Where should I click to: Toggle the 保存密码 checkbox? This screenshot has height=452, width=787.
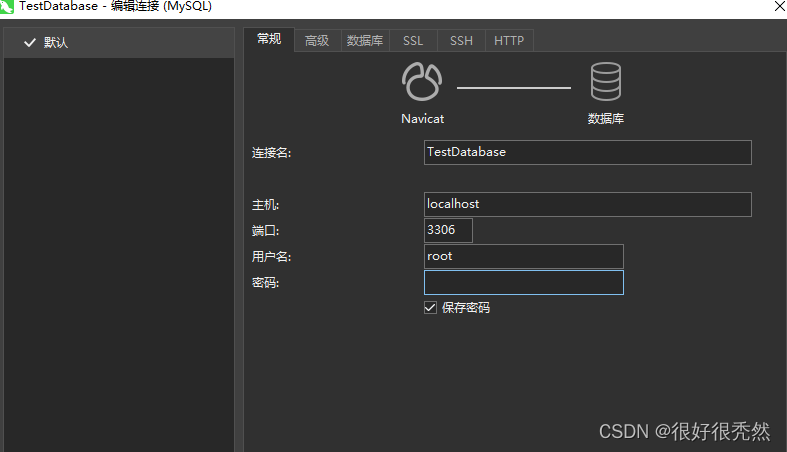(430, 308)
